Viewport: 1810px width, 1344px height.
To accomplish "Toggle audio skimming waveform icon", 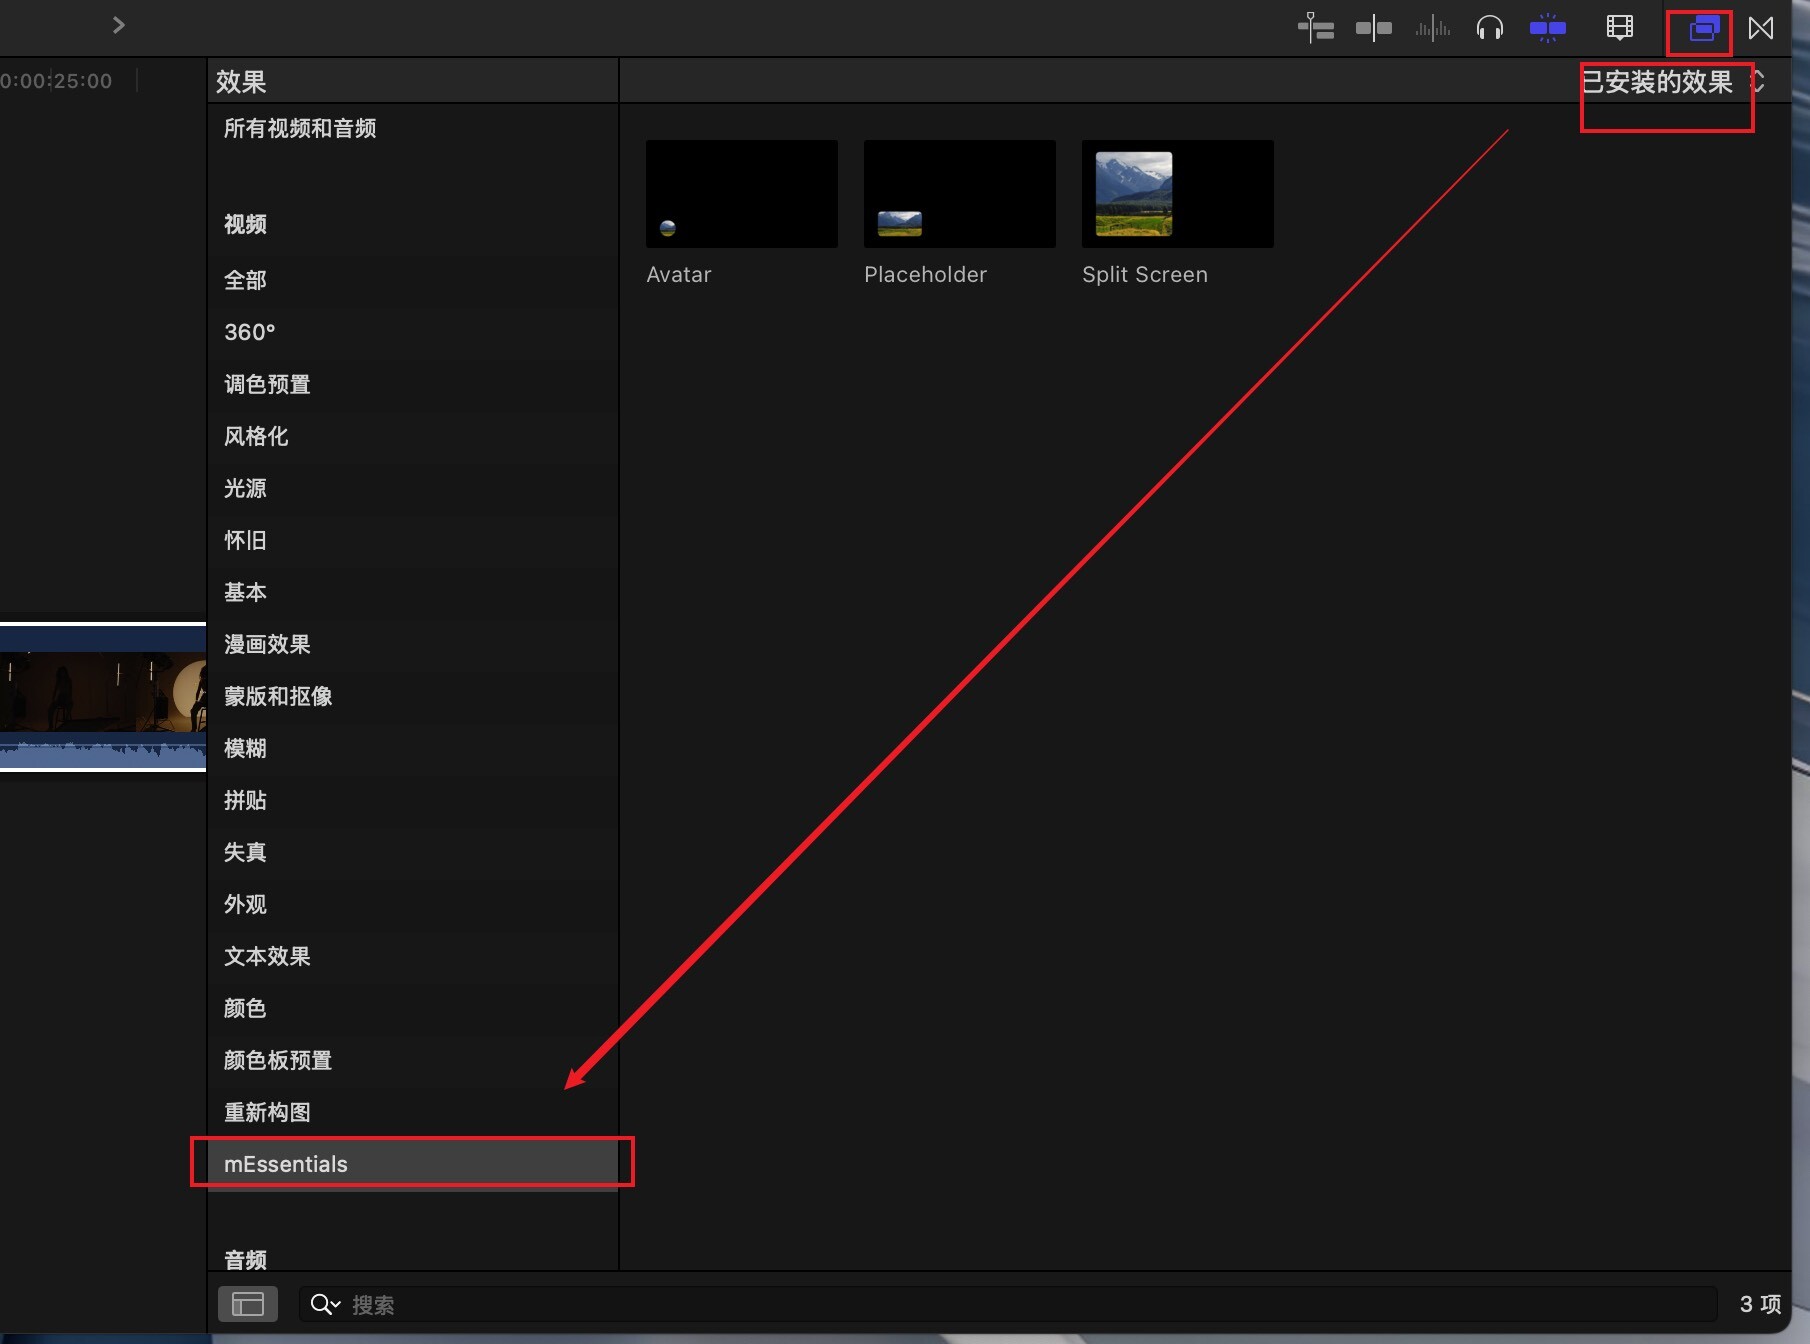I will point(1432,28).
